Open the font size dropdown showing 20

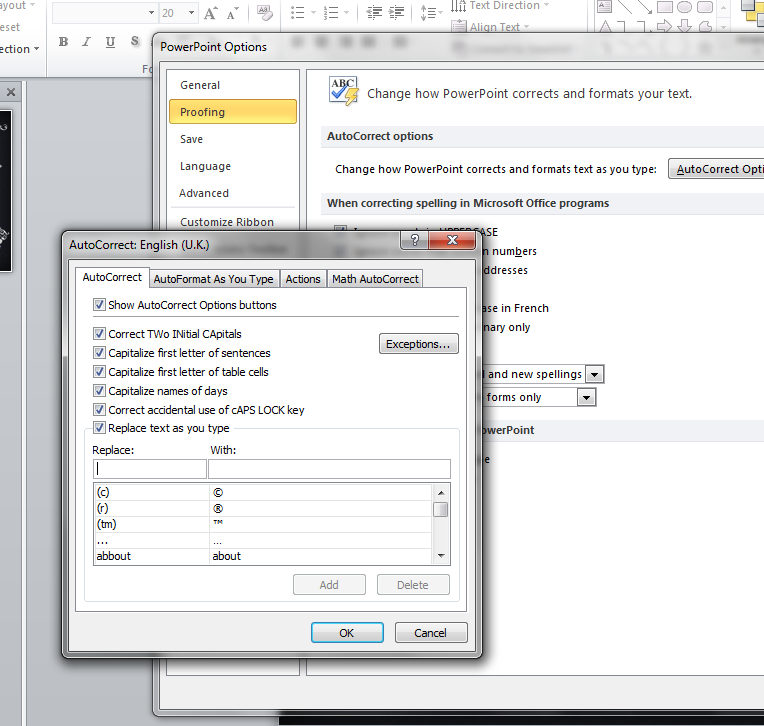pyautogui.click(x=191, y=13)
